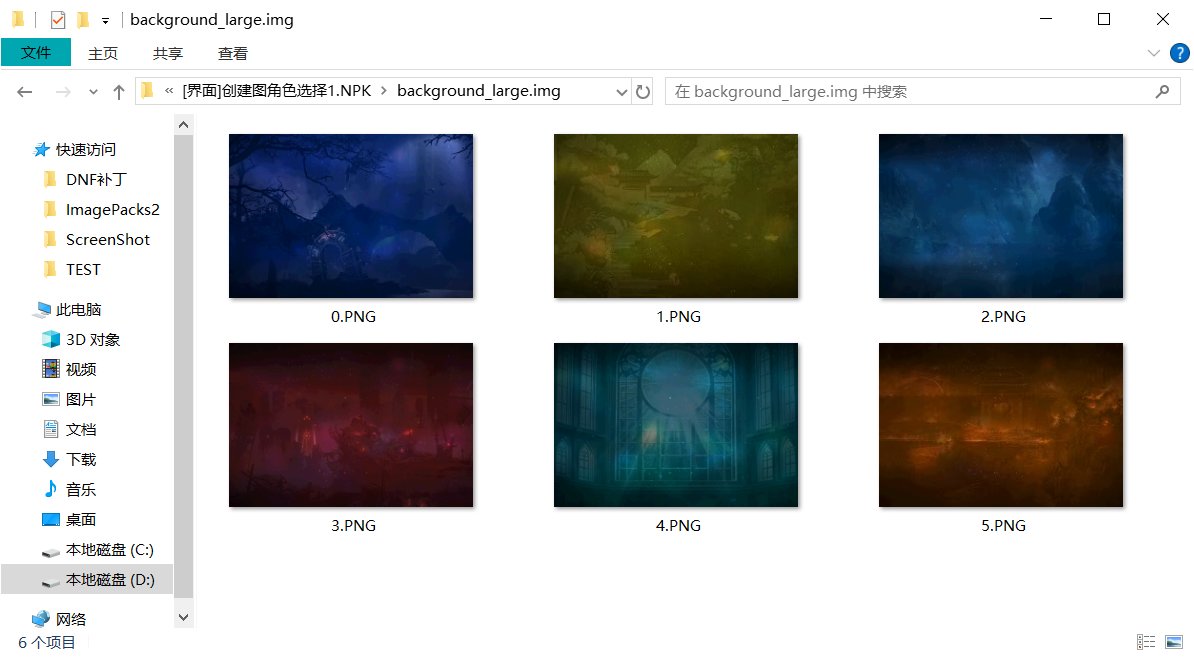This screenshot has width=1194, height=658.
Task: Click the 3D 对象 cube icon
Action: point(50,340)
